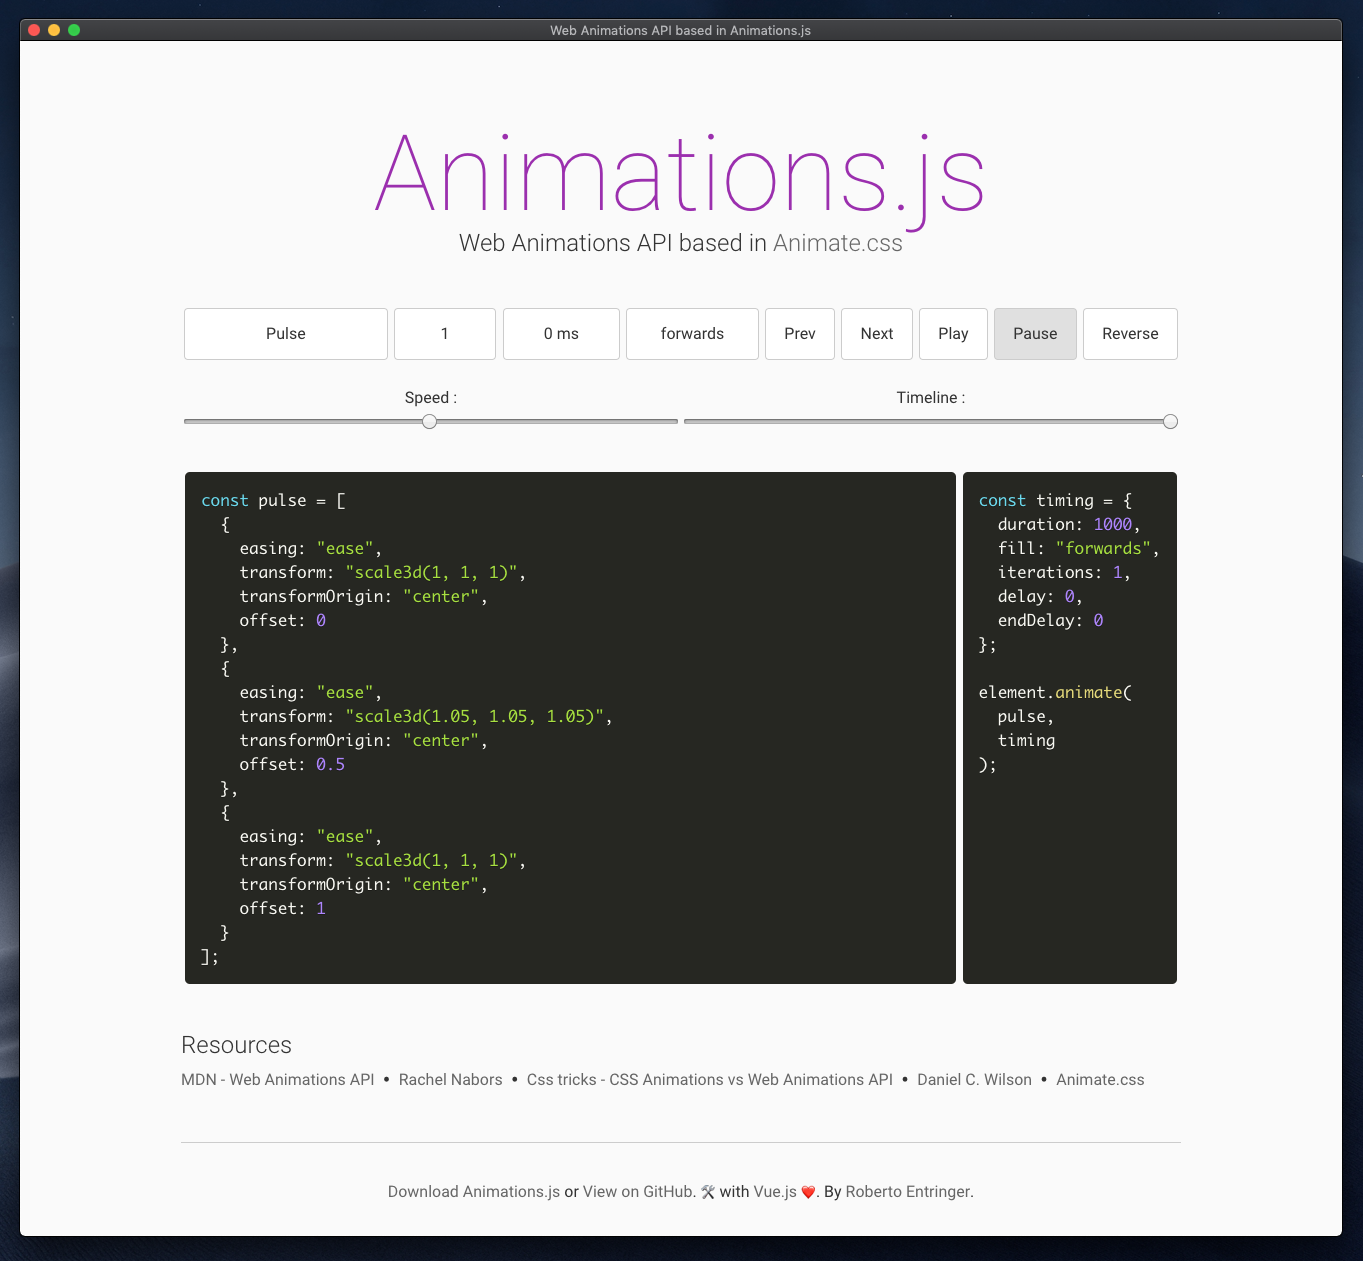Screen dimensions: 1363x1261
Task: Click the 'duration: 1000,' line in timing code
Action: pyautogui.click(x=1069, y=525)
